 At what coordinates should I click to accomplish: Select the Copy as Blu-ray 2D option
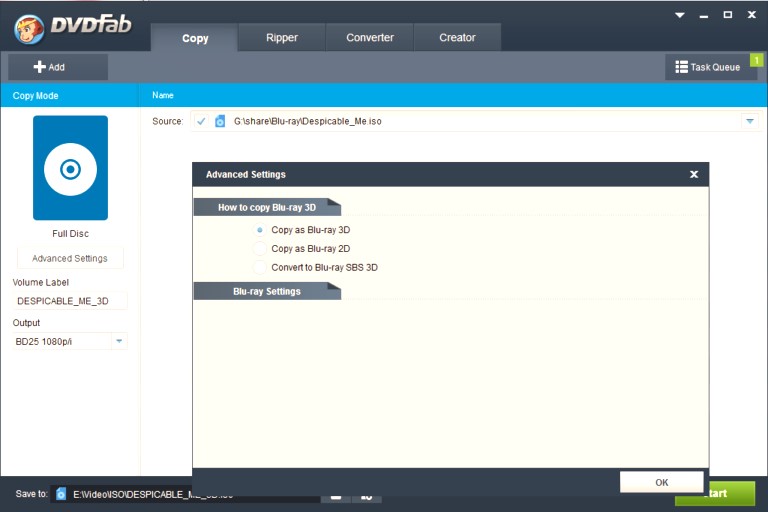[260, 248]
